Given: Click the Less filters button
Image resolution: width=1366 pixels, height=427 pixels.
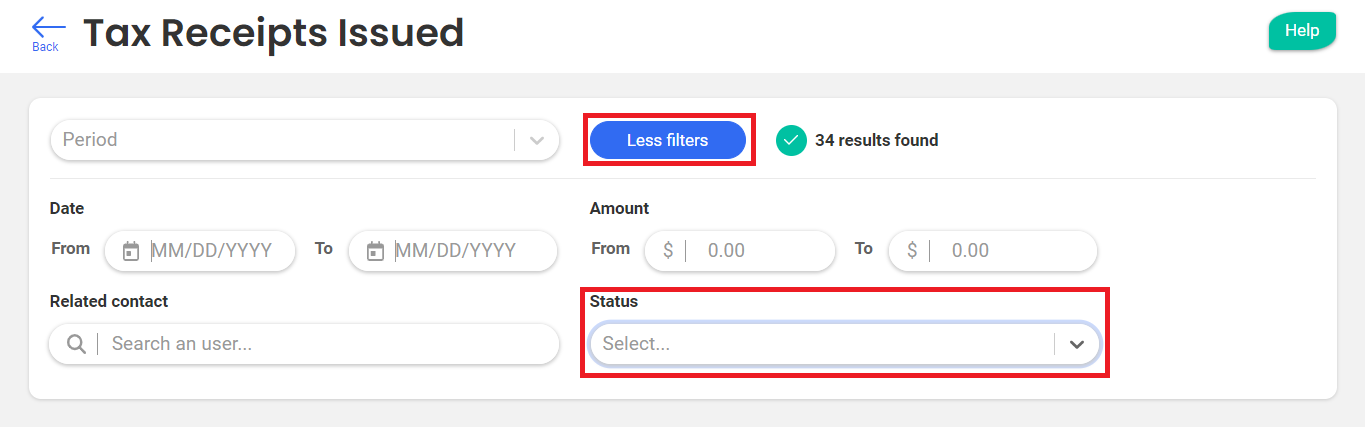Looking at the screenshot, I should click(667, 140).
